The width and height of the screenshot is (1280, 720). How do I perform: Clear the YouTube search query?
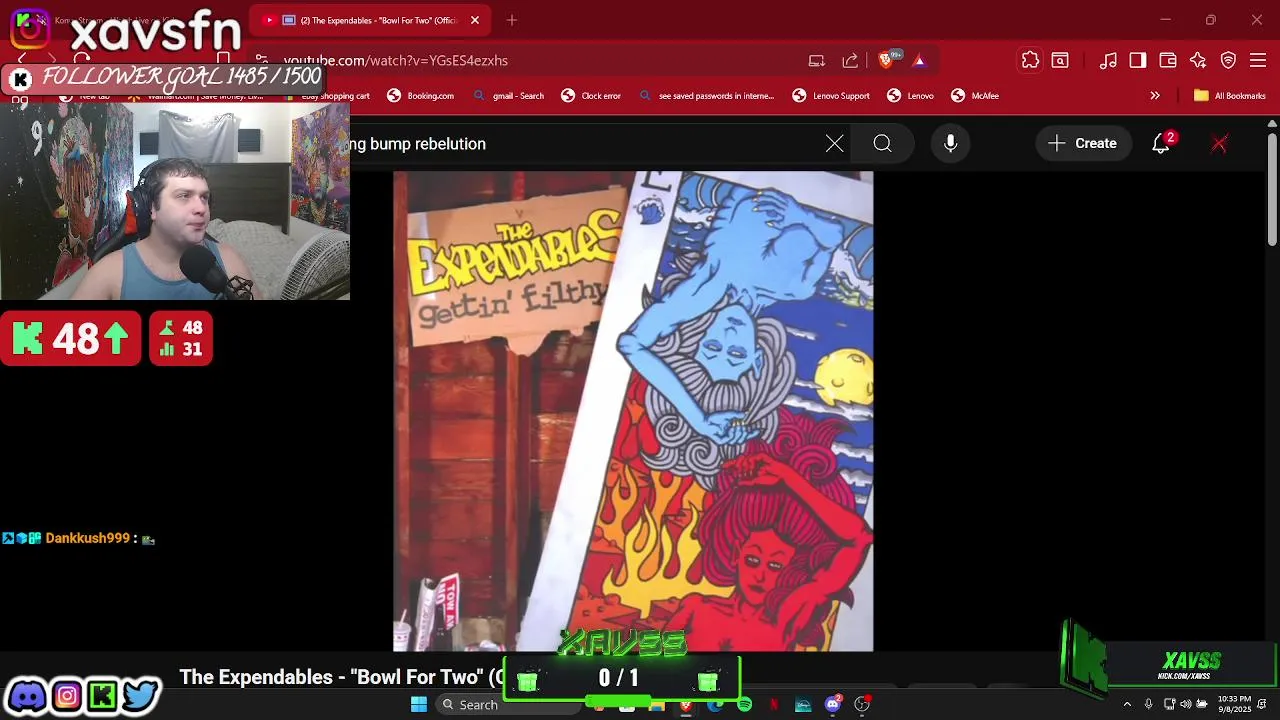[835, 144]
